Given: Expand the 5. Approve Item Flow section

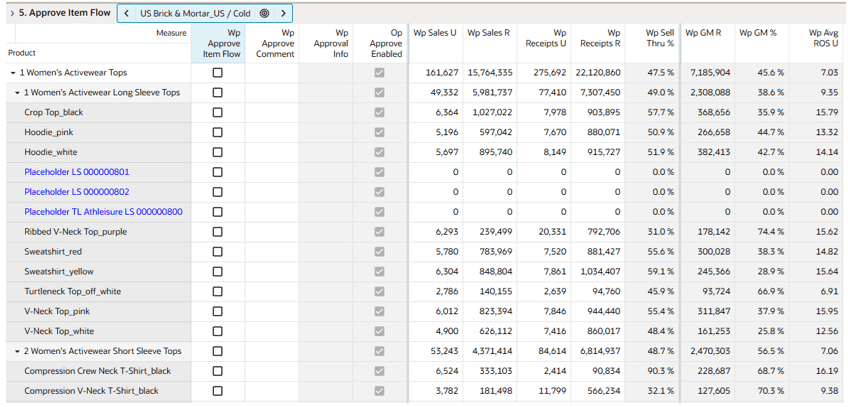Looking at the screenshot, I should click(12, 13).
